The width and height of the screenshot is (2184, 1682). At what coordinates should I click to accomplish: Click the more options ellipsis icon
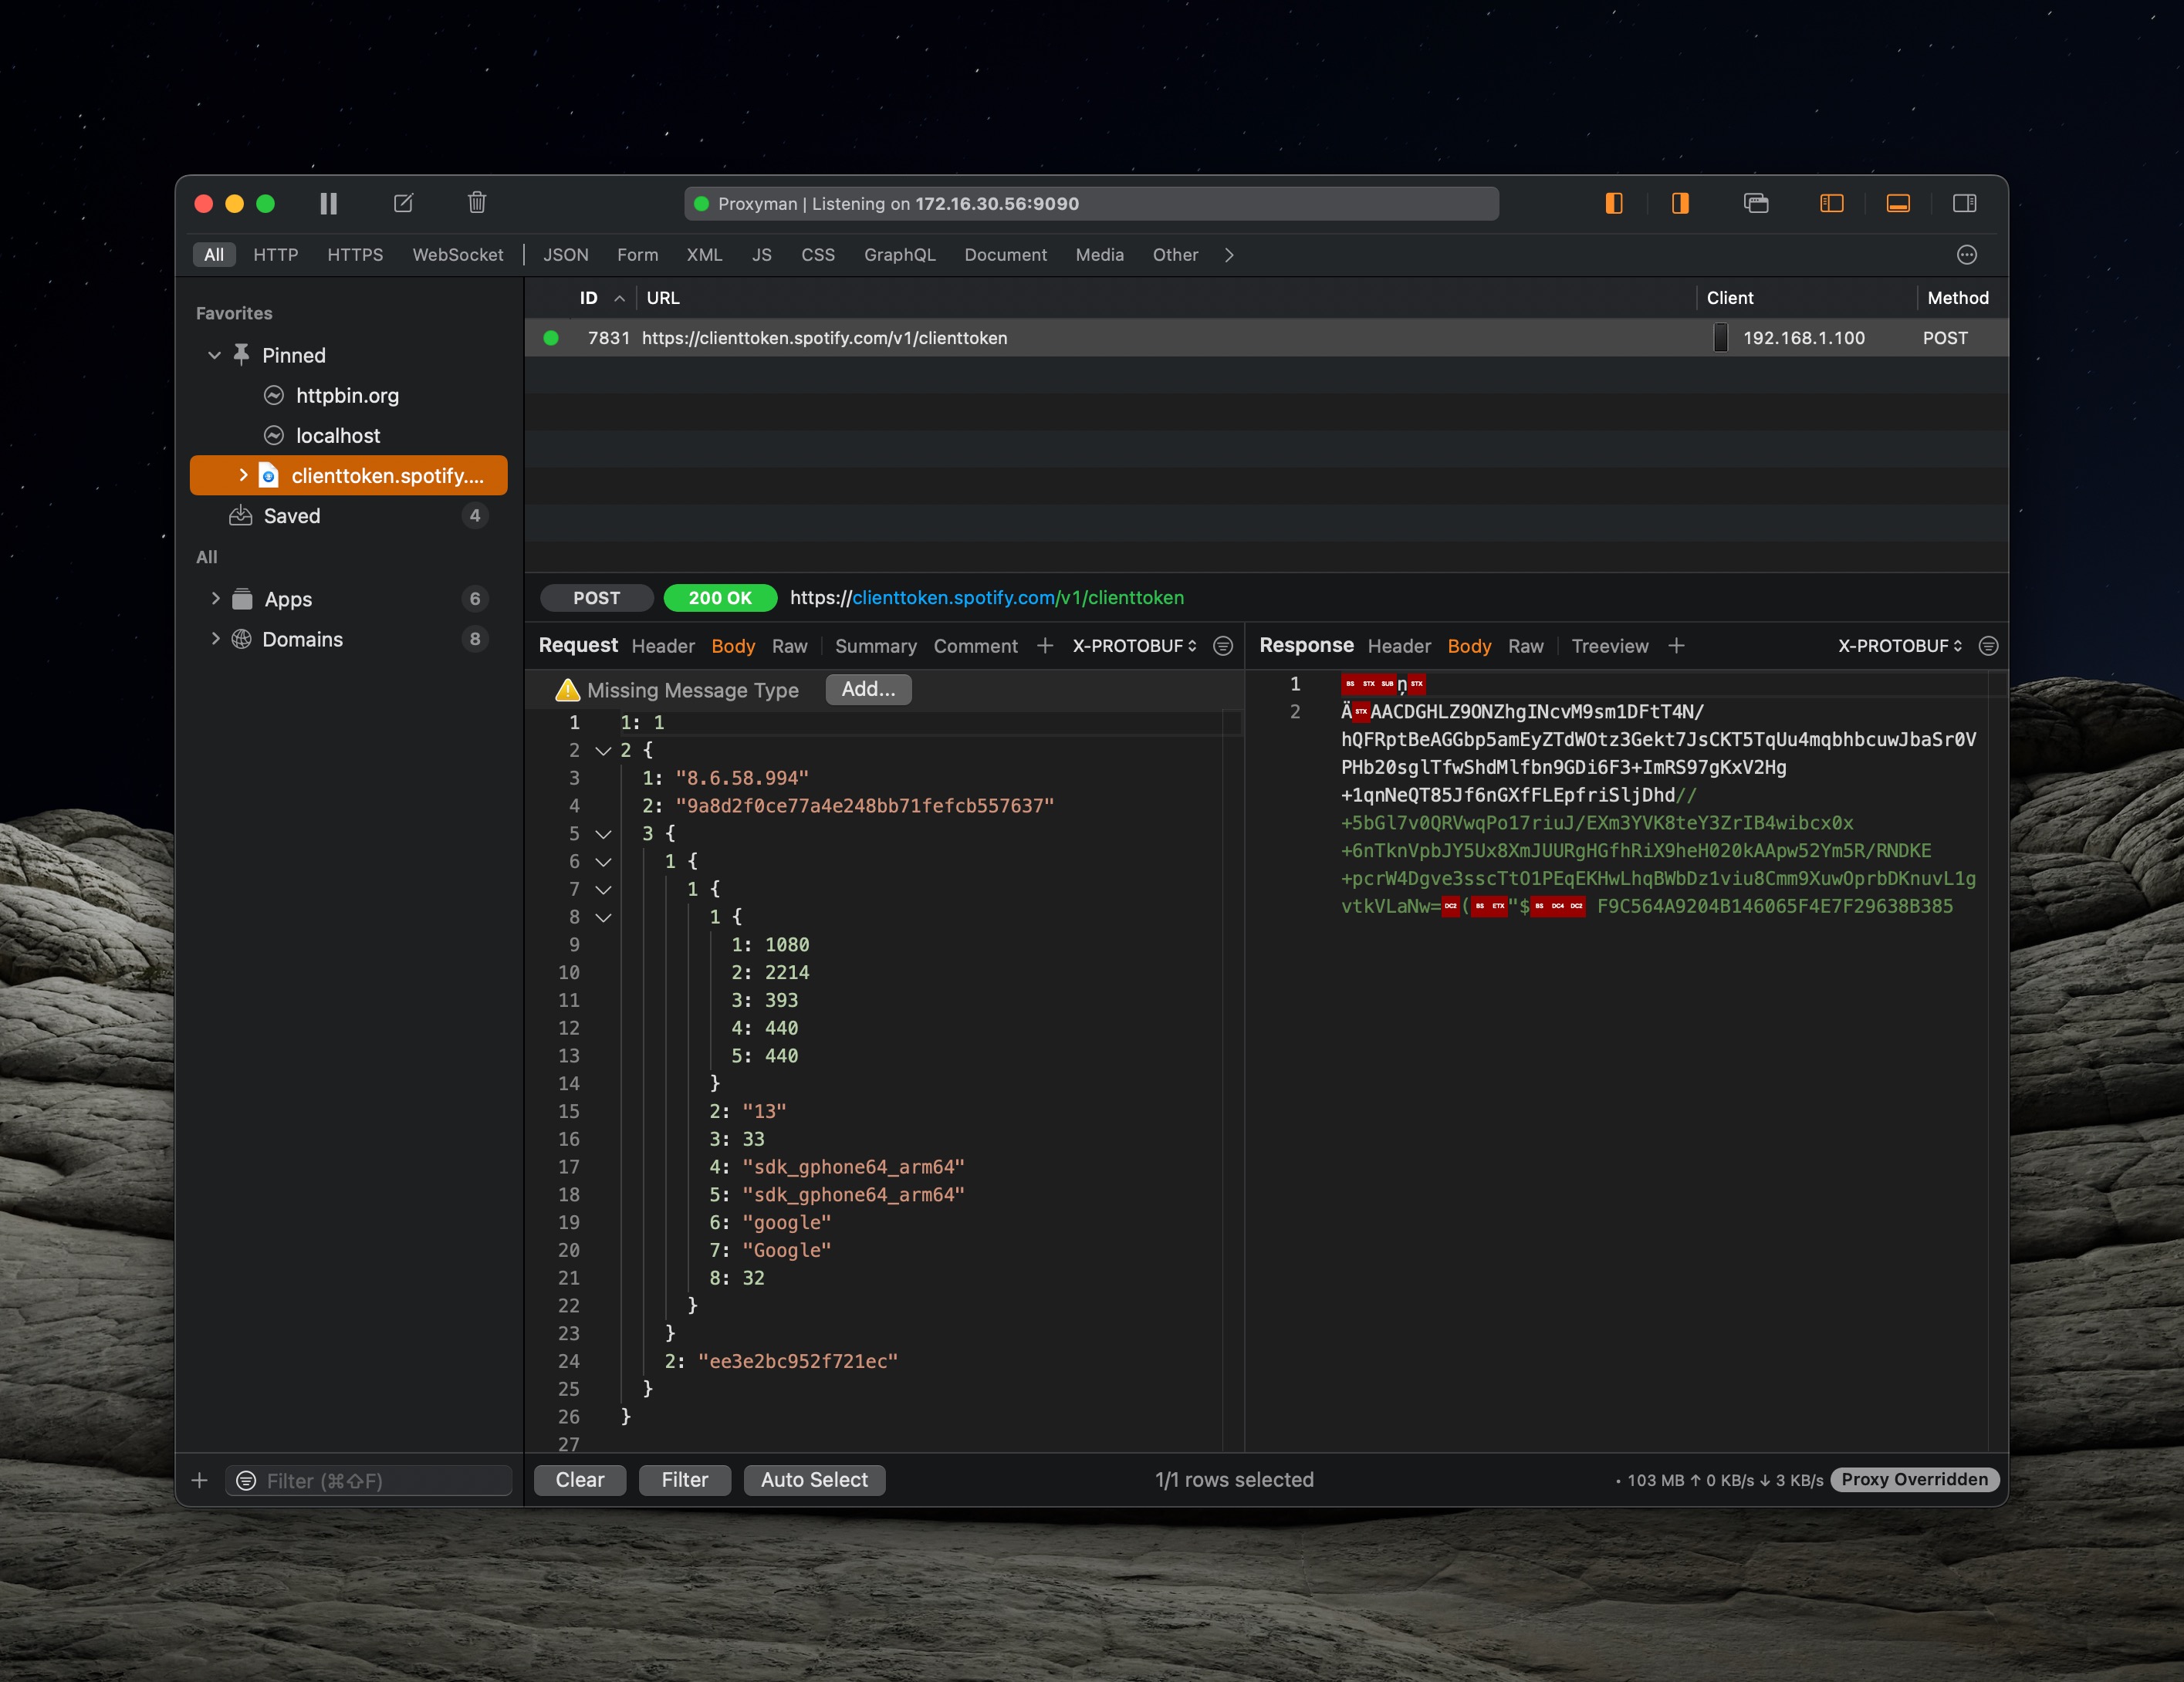[1966, 255]
